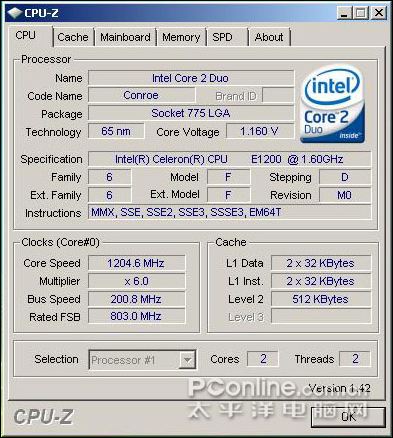This screenshot has height=438, width=393.
Task: Open the About tab
Action: pos(269,37)
